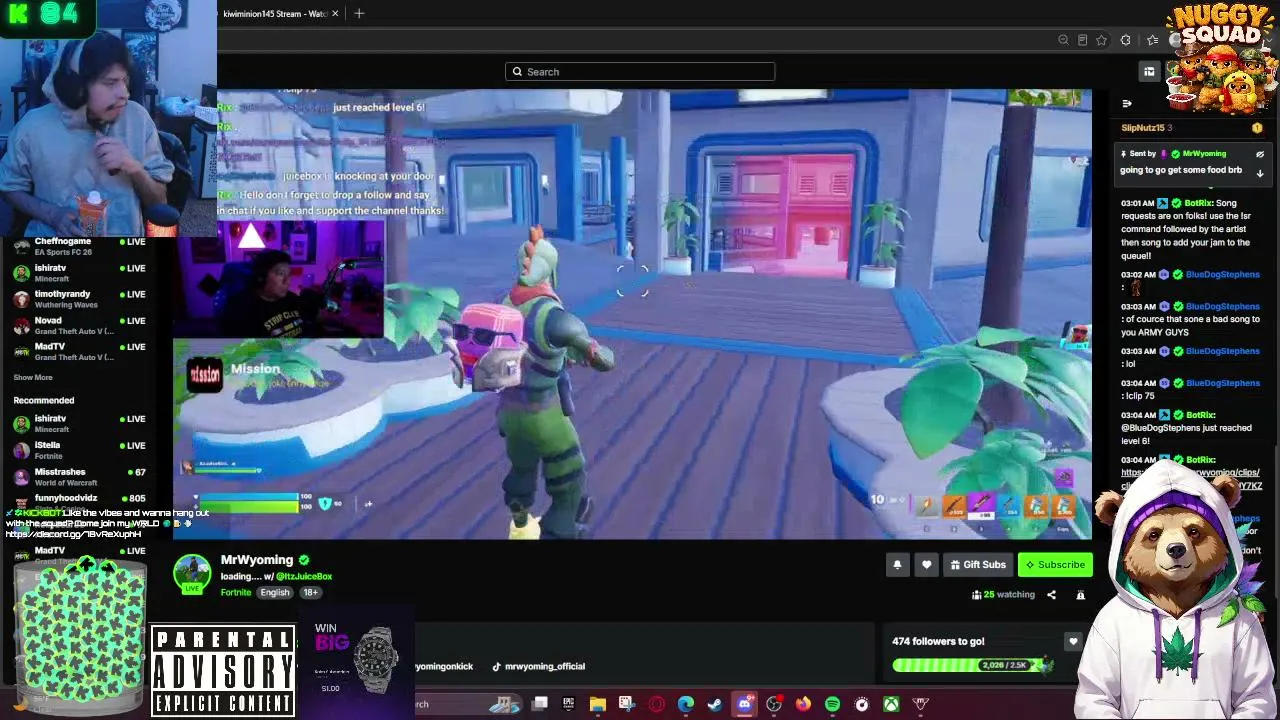
Task: Open Opera GX from the taskbar
Action: tap(656, 705)
